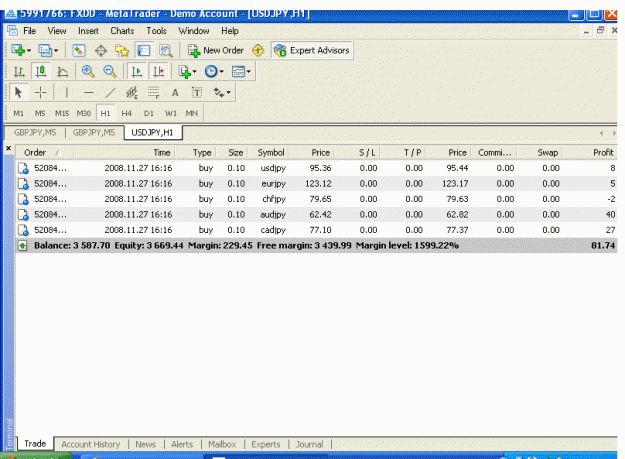Switch to D1 timeframe

(148, 114)
